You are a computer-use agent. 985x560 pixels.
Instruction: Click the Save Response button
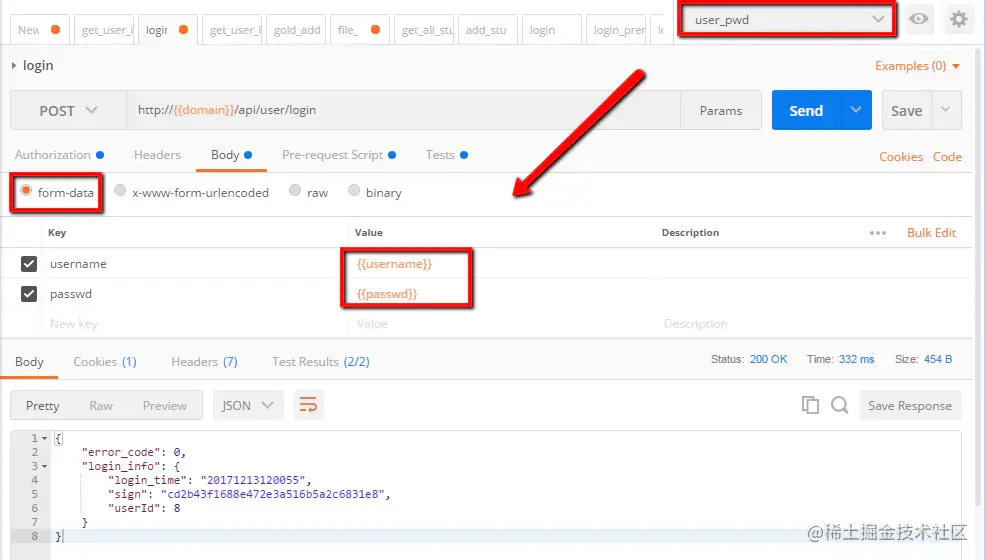click(x=910, y=405)
